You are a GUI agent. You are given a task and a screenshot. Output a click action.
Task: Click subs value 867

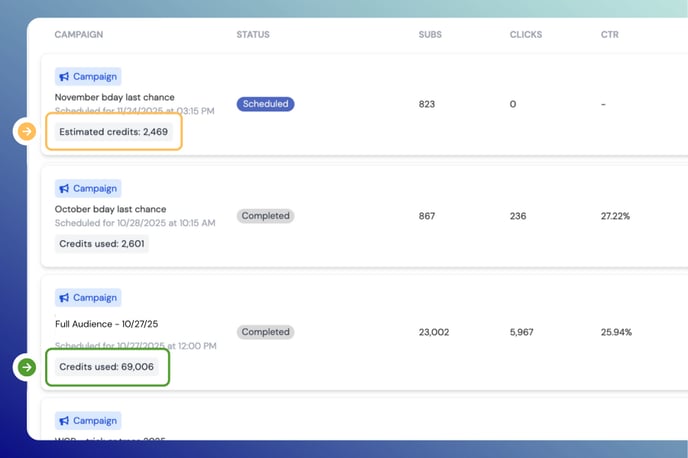[x=426, y=216]
